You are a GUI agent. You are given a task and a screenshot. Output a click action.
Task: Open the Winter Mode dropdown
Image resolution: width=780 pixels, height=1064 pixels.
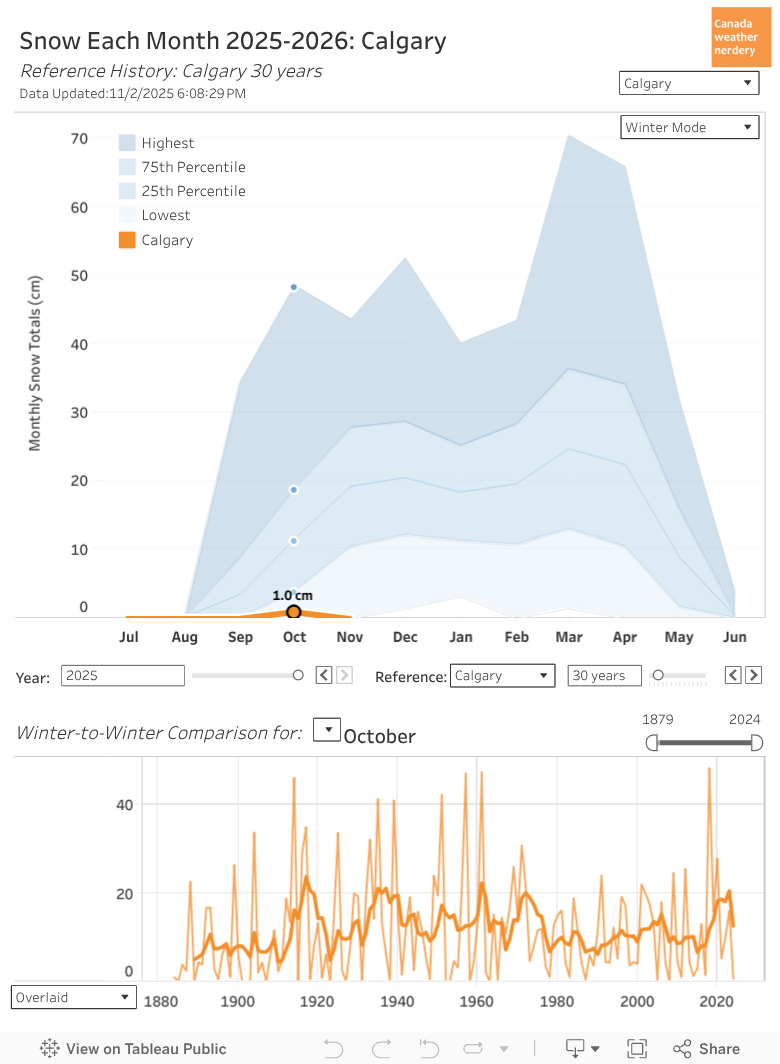(x=689, y=127)
